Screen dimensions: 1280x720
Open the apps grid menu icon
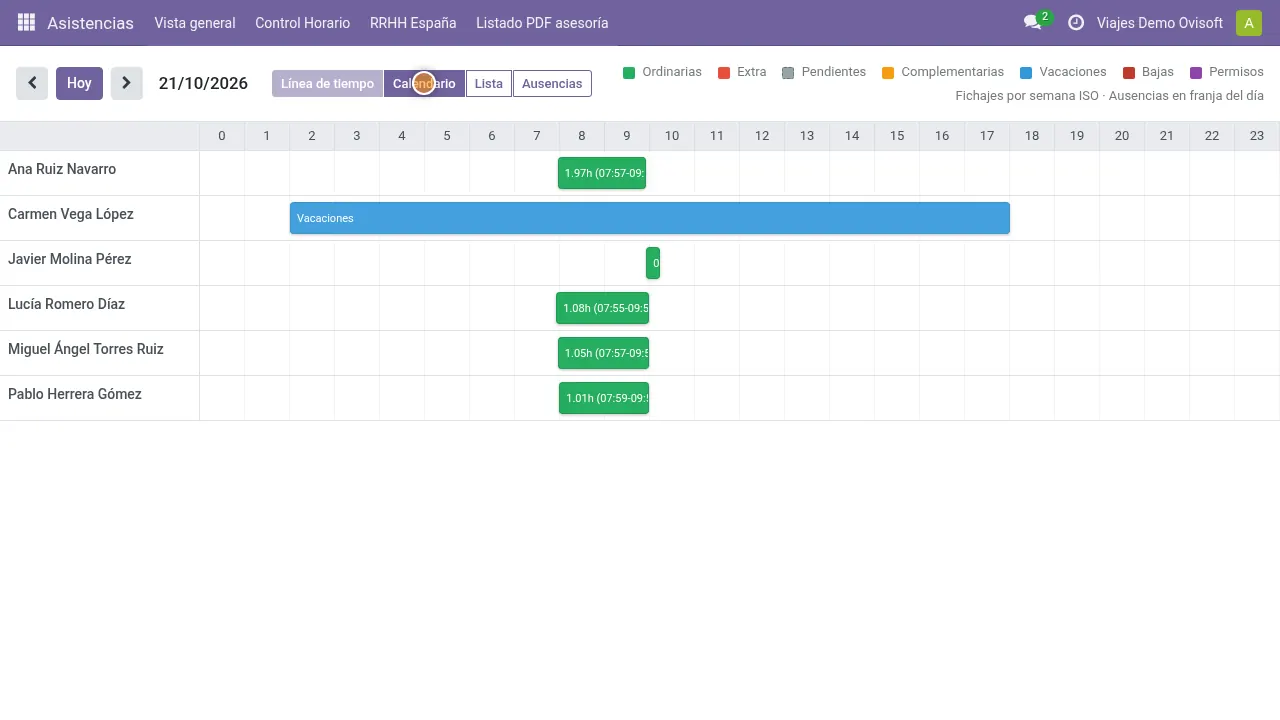click(x=26, y=22)
